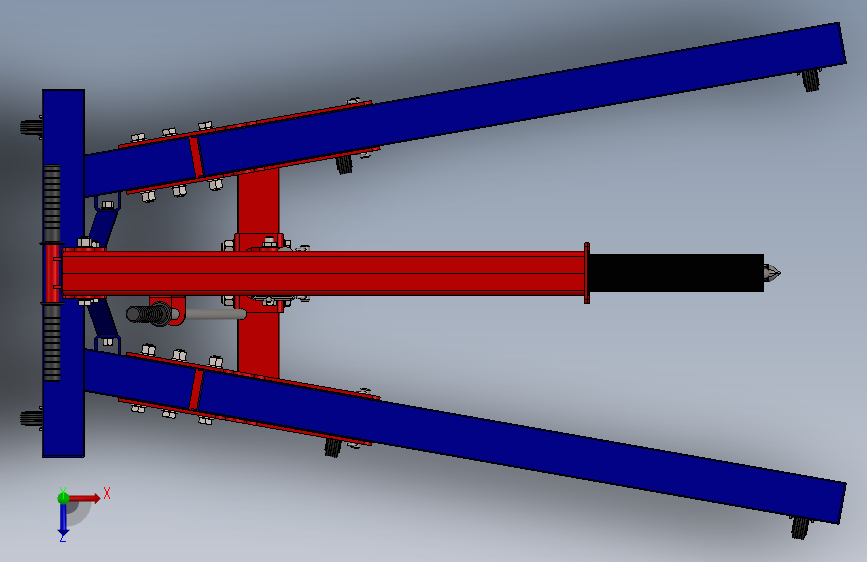867x562 pixels.
Task: Select the grey pointed tip on the black cylinder
Action: click(x=772, y=273)
